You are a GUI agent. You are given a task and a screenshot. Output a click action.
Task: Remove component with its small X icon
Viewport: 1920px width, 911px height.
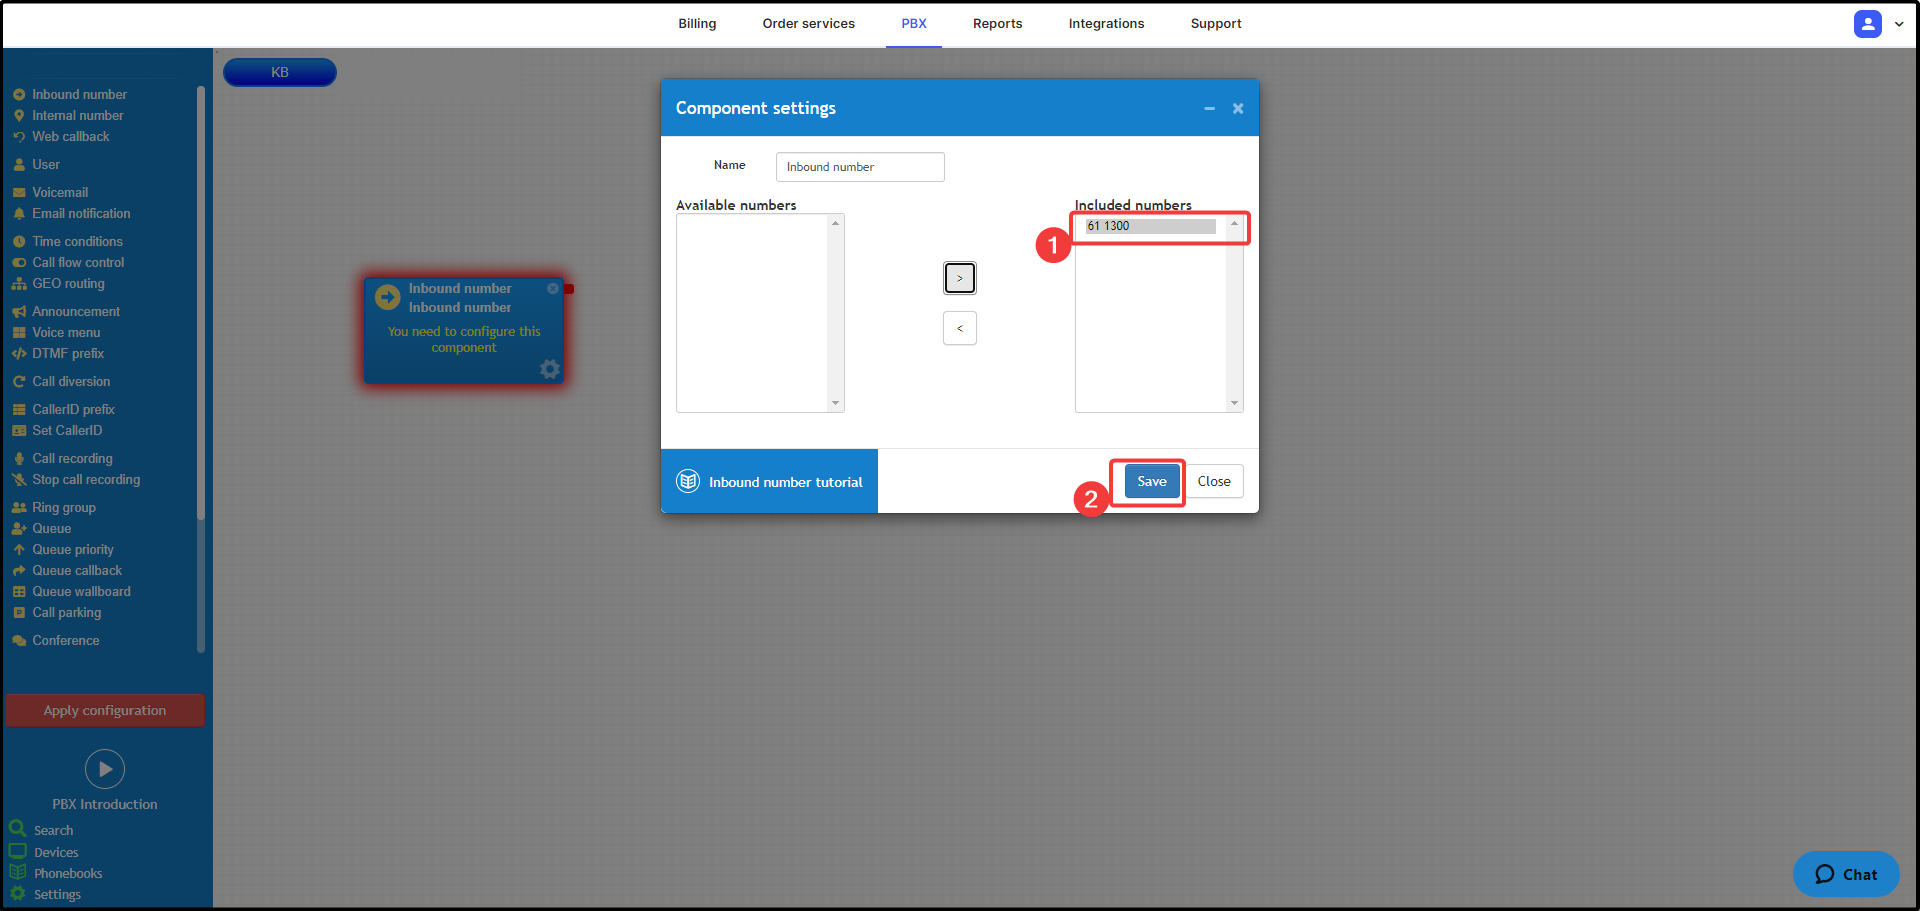pos(553,289)
